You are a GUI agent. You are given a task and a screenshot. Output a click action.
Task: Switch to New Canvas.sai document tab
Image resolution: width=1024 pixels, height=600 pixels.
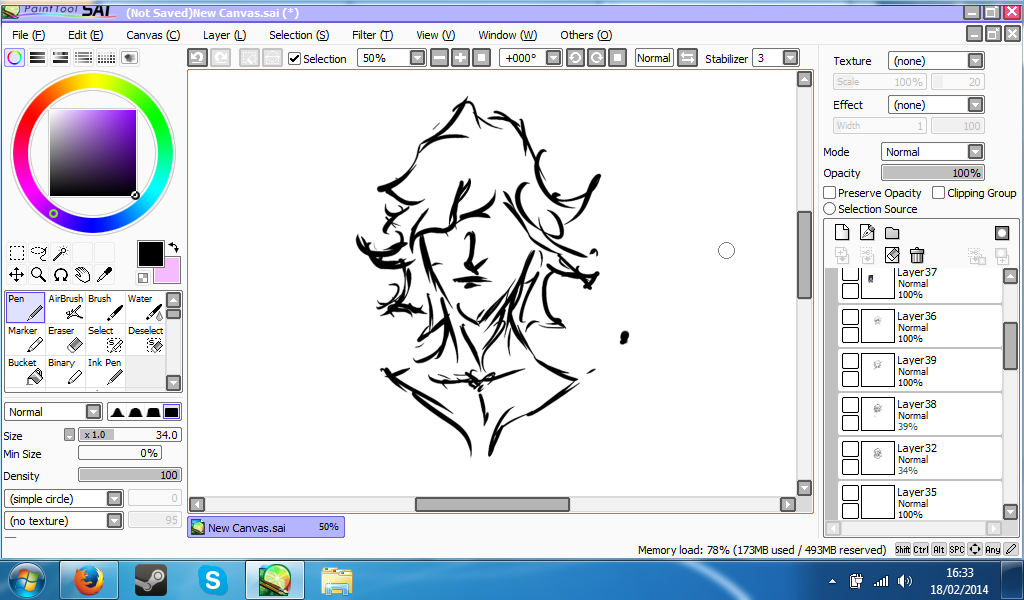(x=266, y=527)
